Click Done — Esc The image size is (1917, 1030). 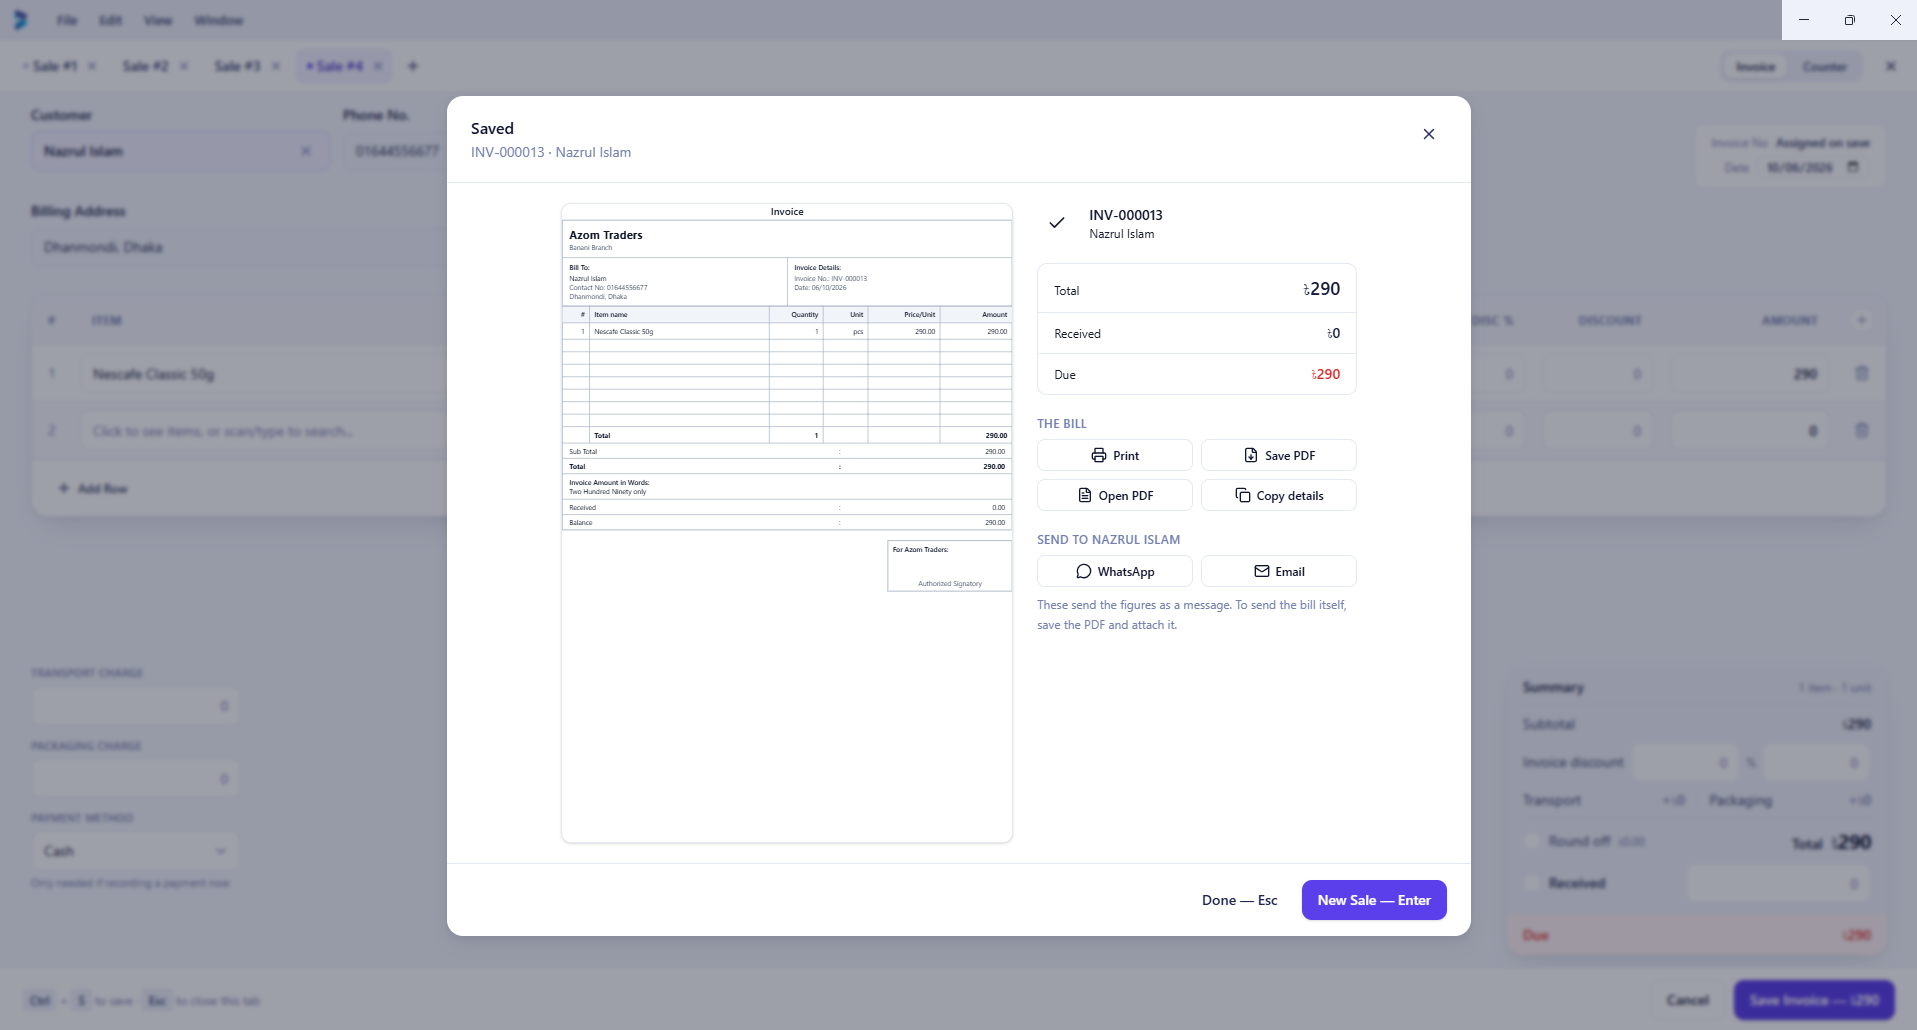(x=1239, y=900)
